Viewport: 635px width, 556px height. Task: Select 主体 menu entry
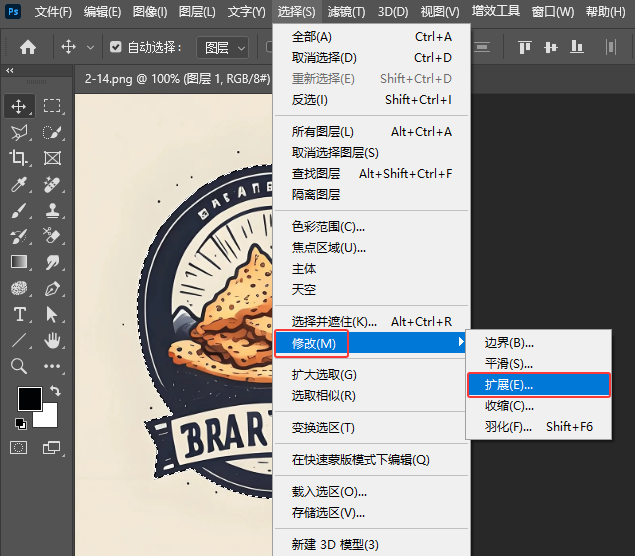(372, 268)
